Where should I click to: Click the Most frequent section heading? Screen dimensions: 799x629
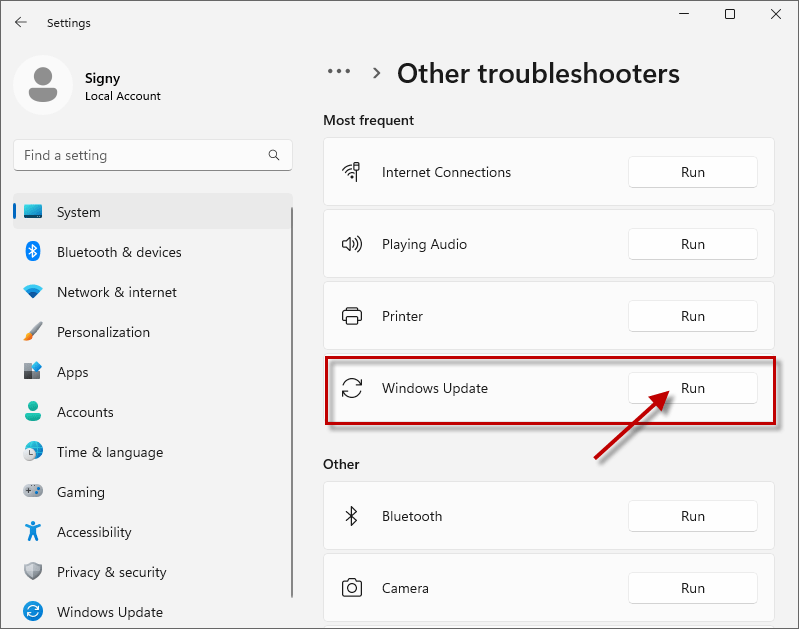[x=368, y=120]
